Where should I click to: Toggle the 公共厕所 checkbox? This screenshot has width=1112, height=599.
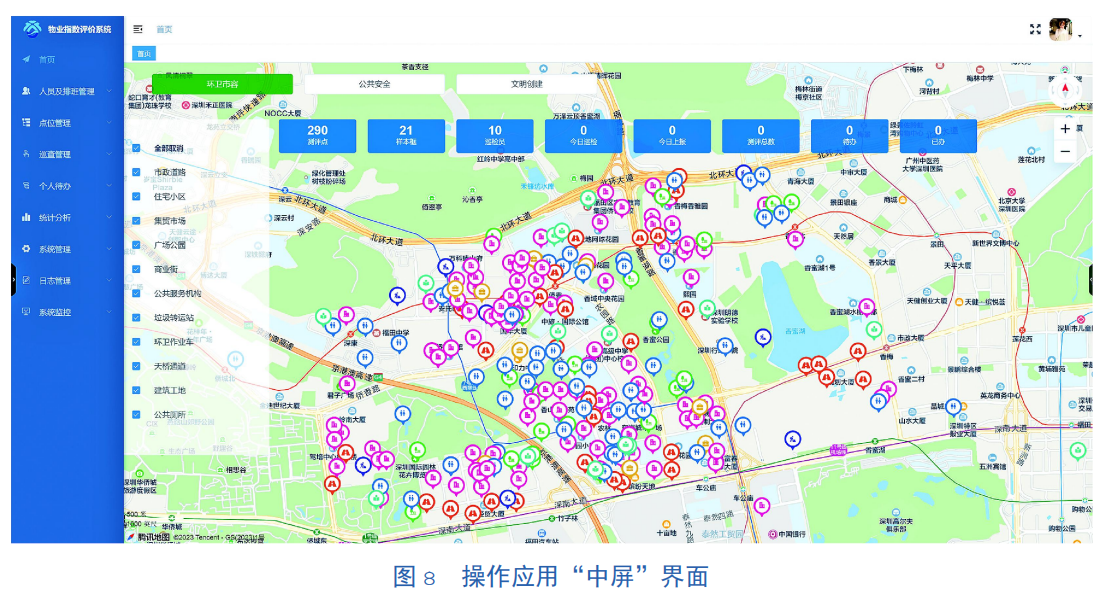coord(137,414)
